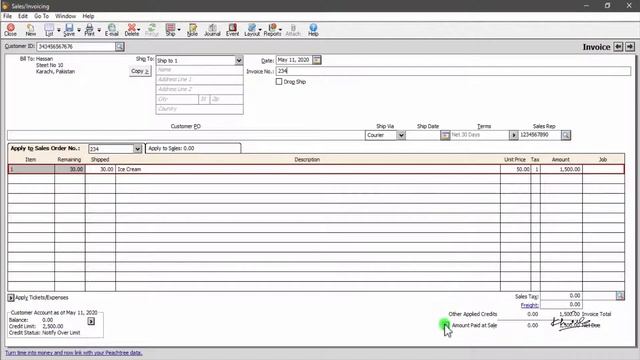Image resolution: width=640 pixels, height=360 pixels.
Task: Click the Customer ID input field
Action: pos(76,47)
